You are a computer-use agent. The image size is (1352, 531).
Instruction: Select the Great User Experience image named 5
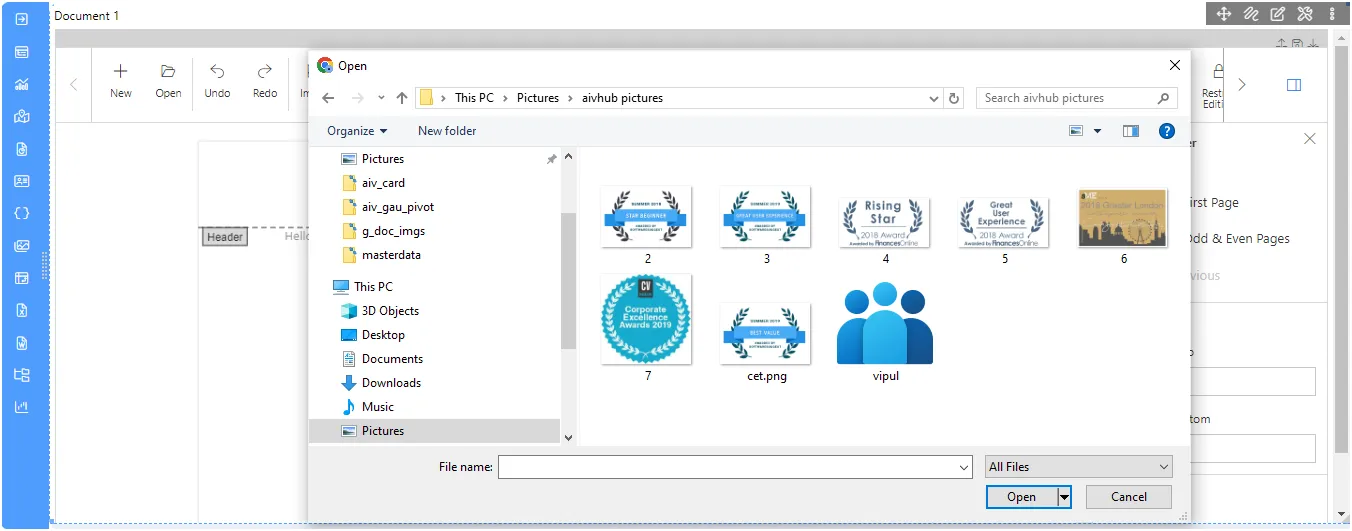(1004, 223)
